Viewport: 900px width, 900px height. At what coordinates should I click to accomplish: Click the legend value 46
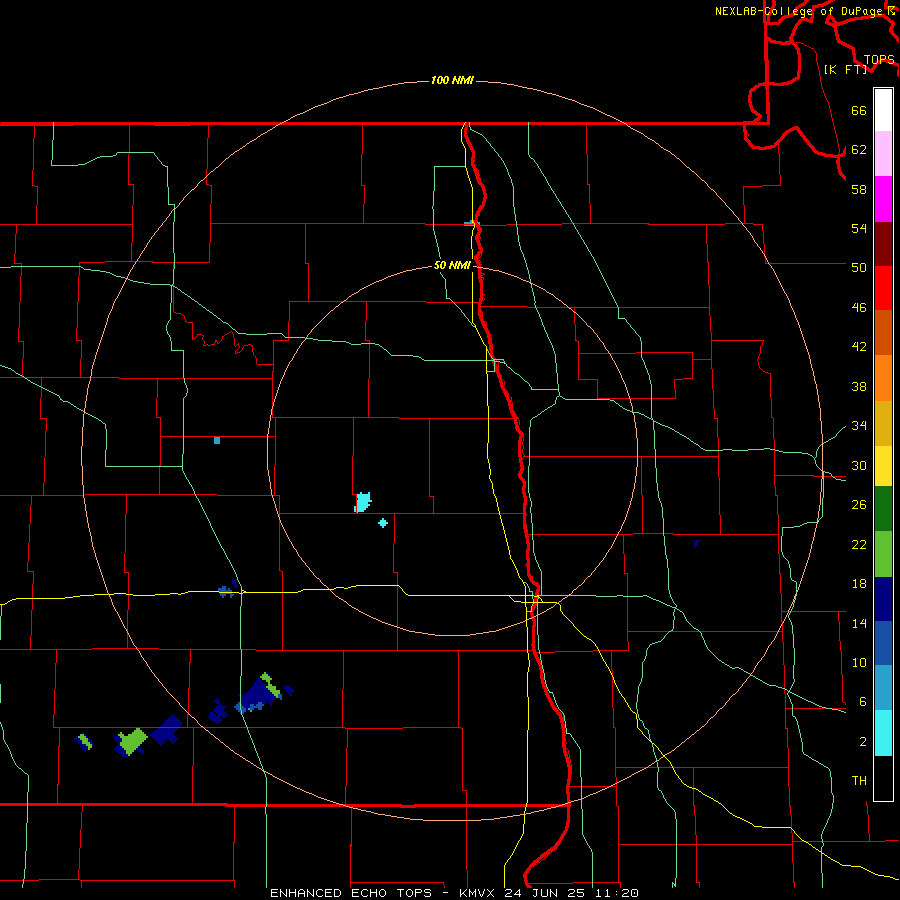coord(859,308)
